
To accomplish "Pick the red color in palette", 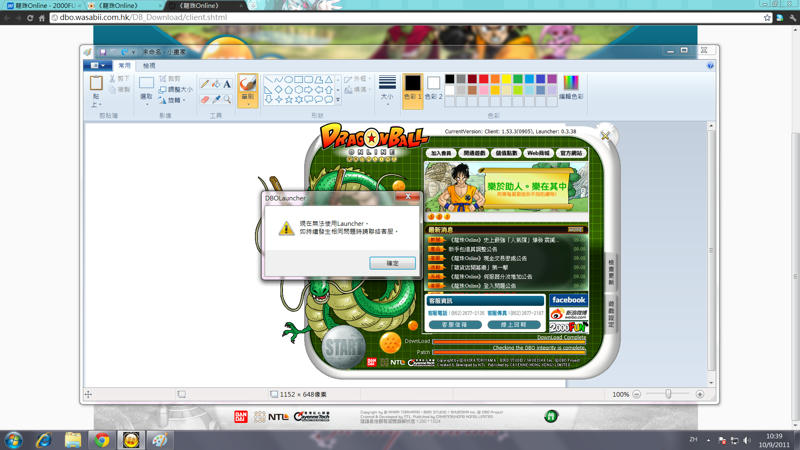I will 484,79.
